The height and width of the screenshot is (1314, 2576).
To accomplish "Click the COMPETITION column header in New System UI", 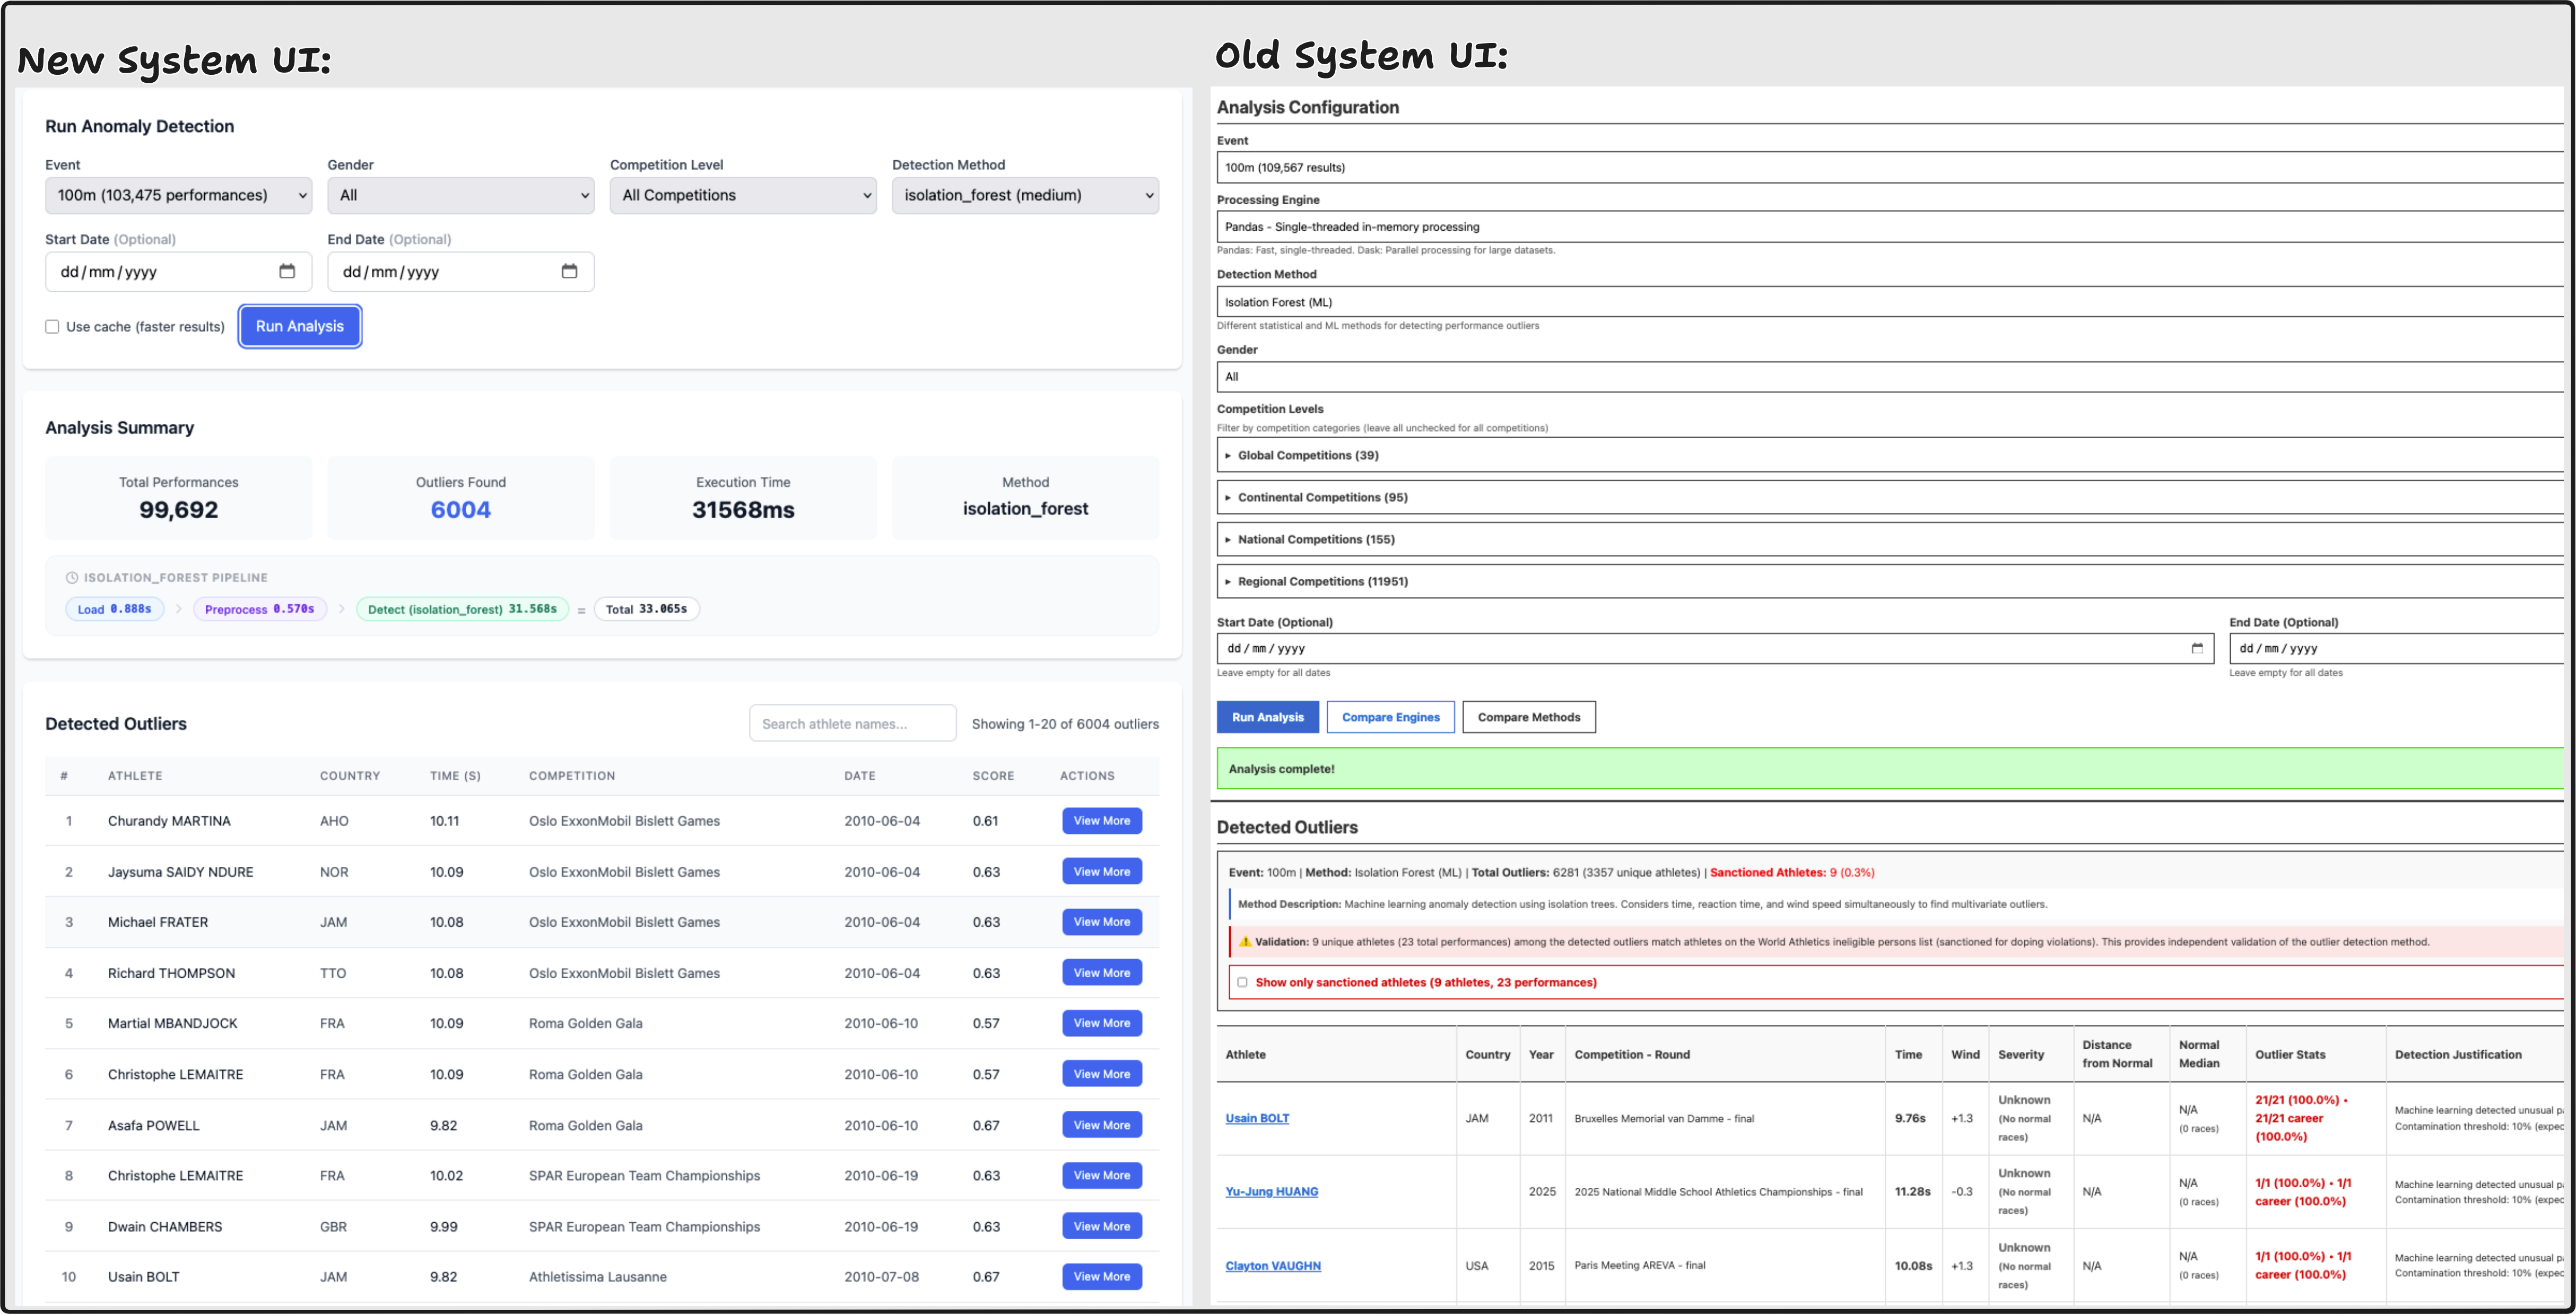I will pyautogui.click(x=572, y=776).
